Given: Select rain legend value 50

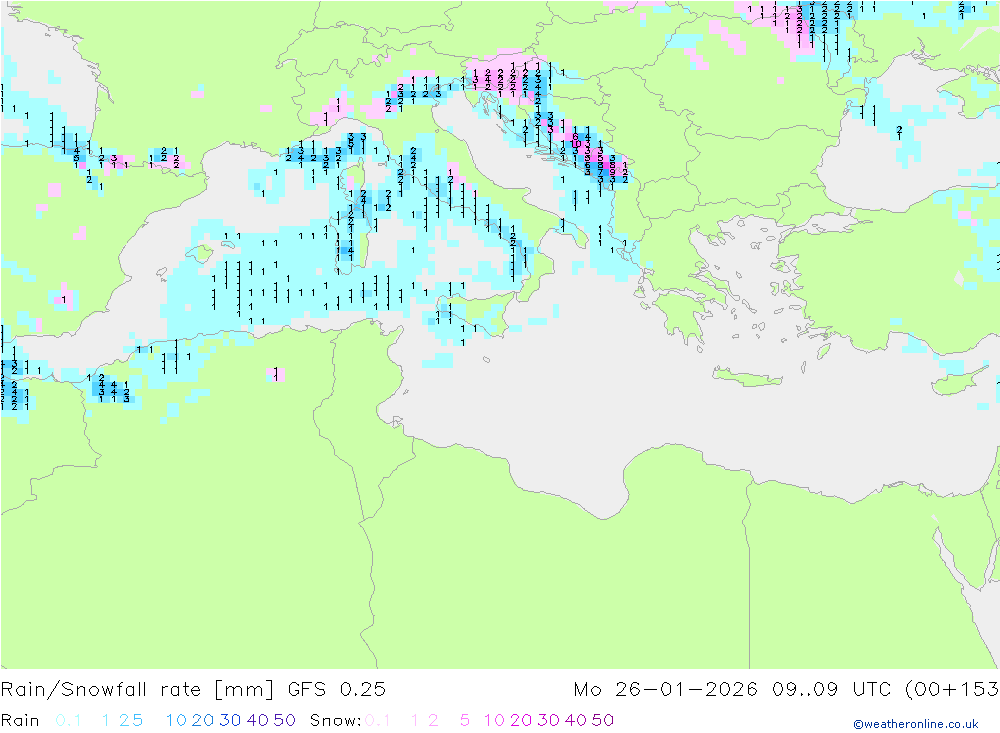Looking at the screenshot, I should (284, 720).
